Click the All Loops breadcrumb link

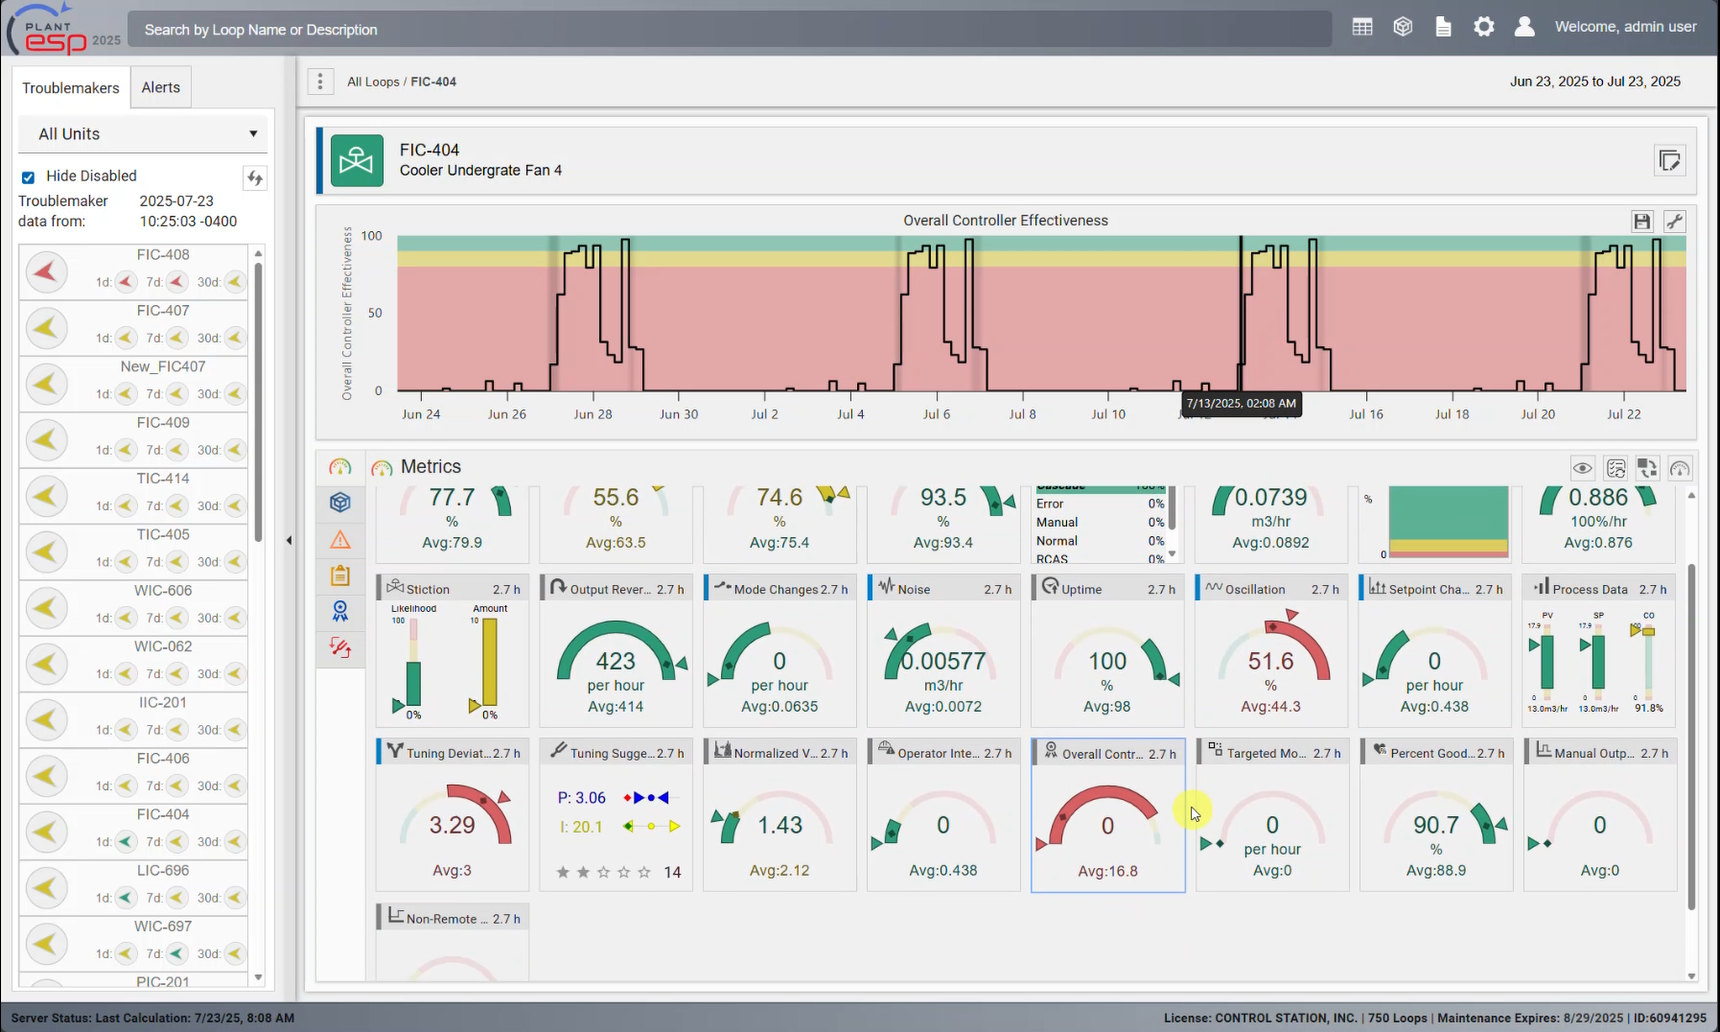click(373, 82)
